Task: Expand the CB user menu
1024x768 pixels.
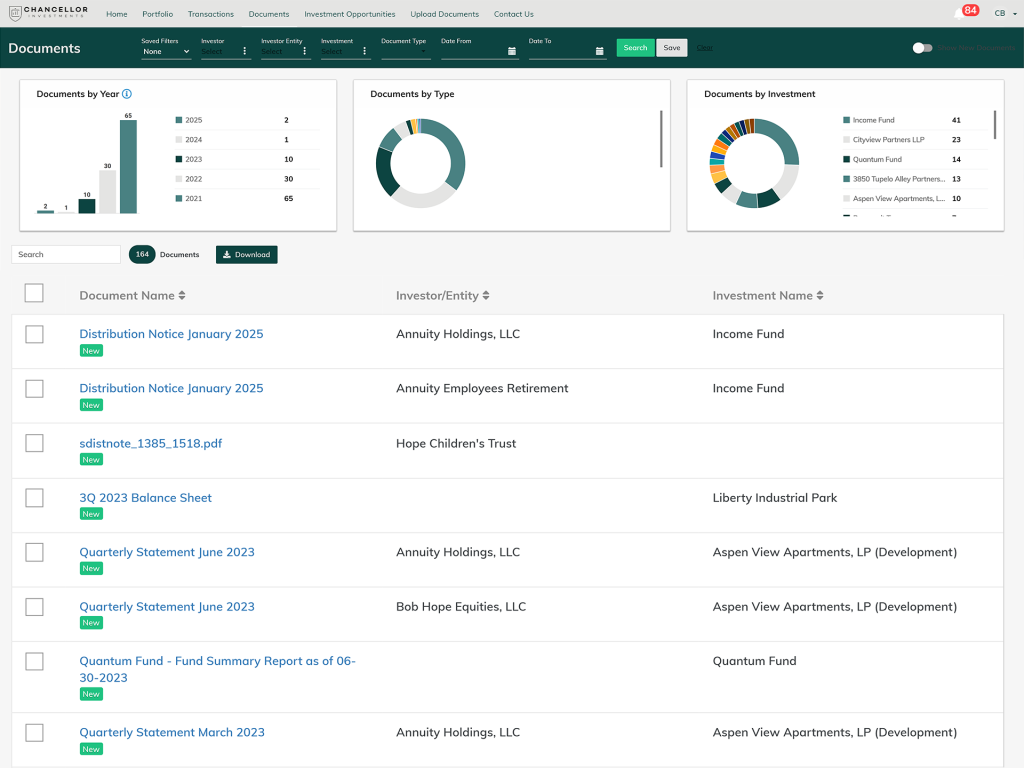Action: tap(1005, 14)
